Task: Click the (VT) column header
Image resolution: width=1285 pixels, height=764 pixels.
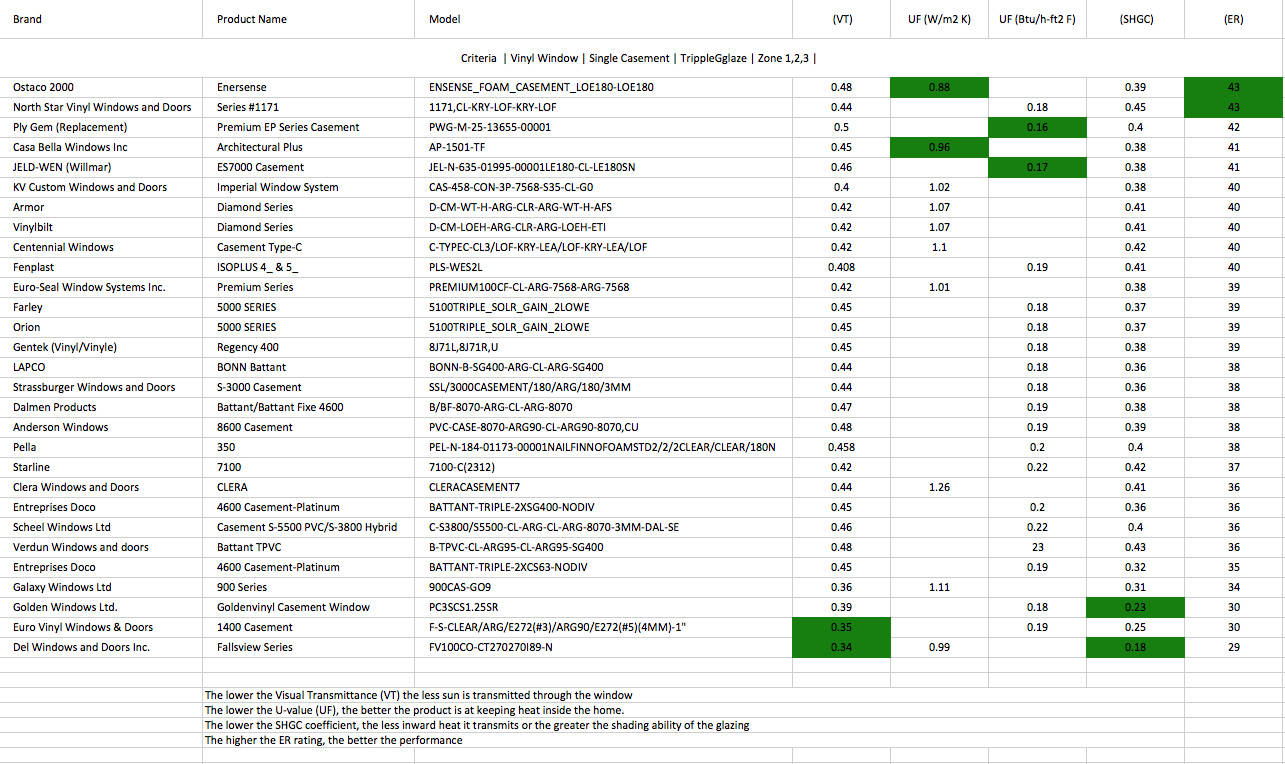Action: (x=841, y=19)
